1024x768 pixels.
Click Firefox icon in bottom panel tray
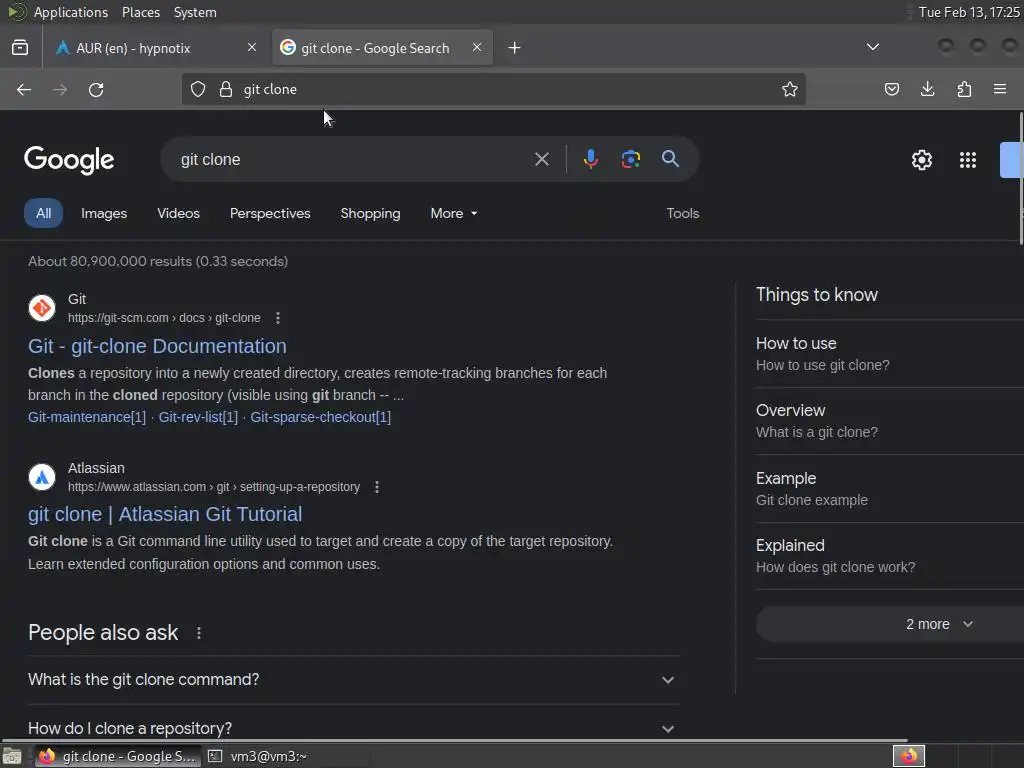tap(909, 756)
